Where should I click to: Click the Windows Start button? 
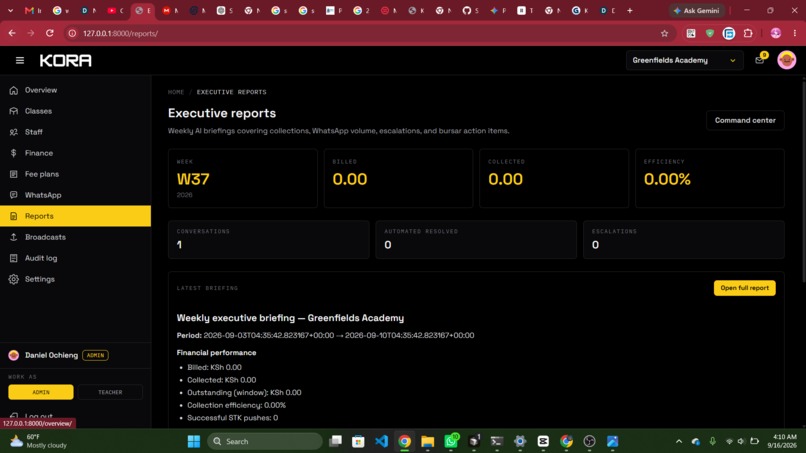[x=194, y=441]
